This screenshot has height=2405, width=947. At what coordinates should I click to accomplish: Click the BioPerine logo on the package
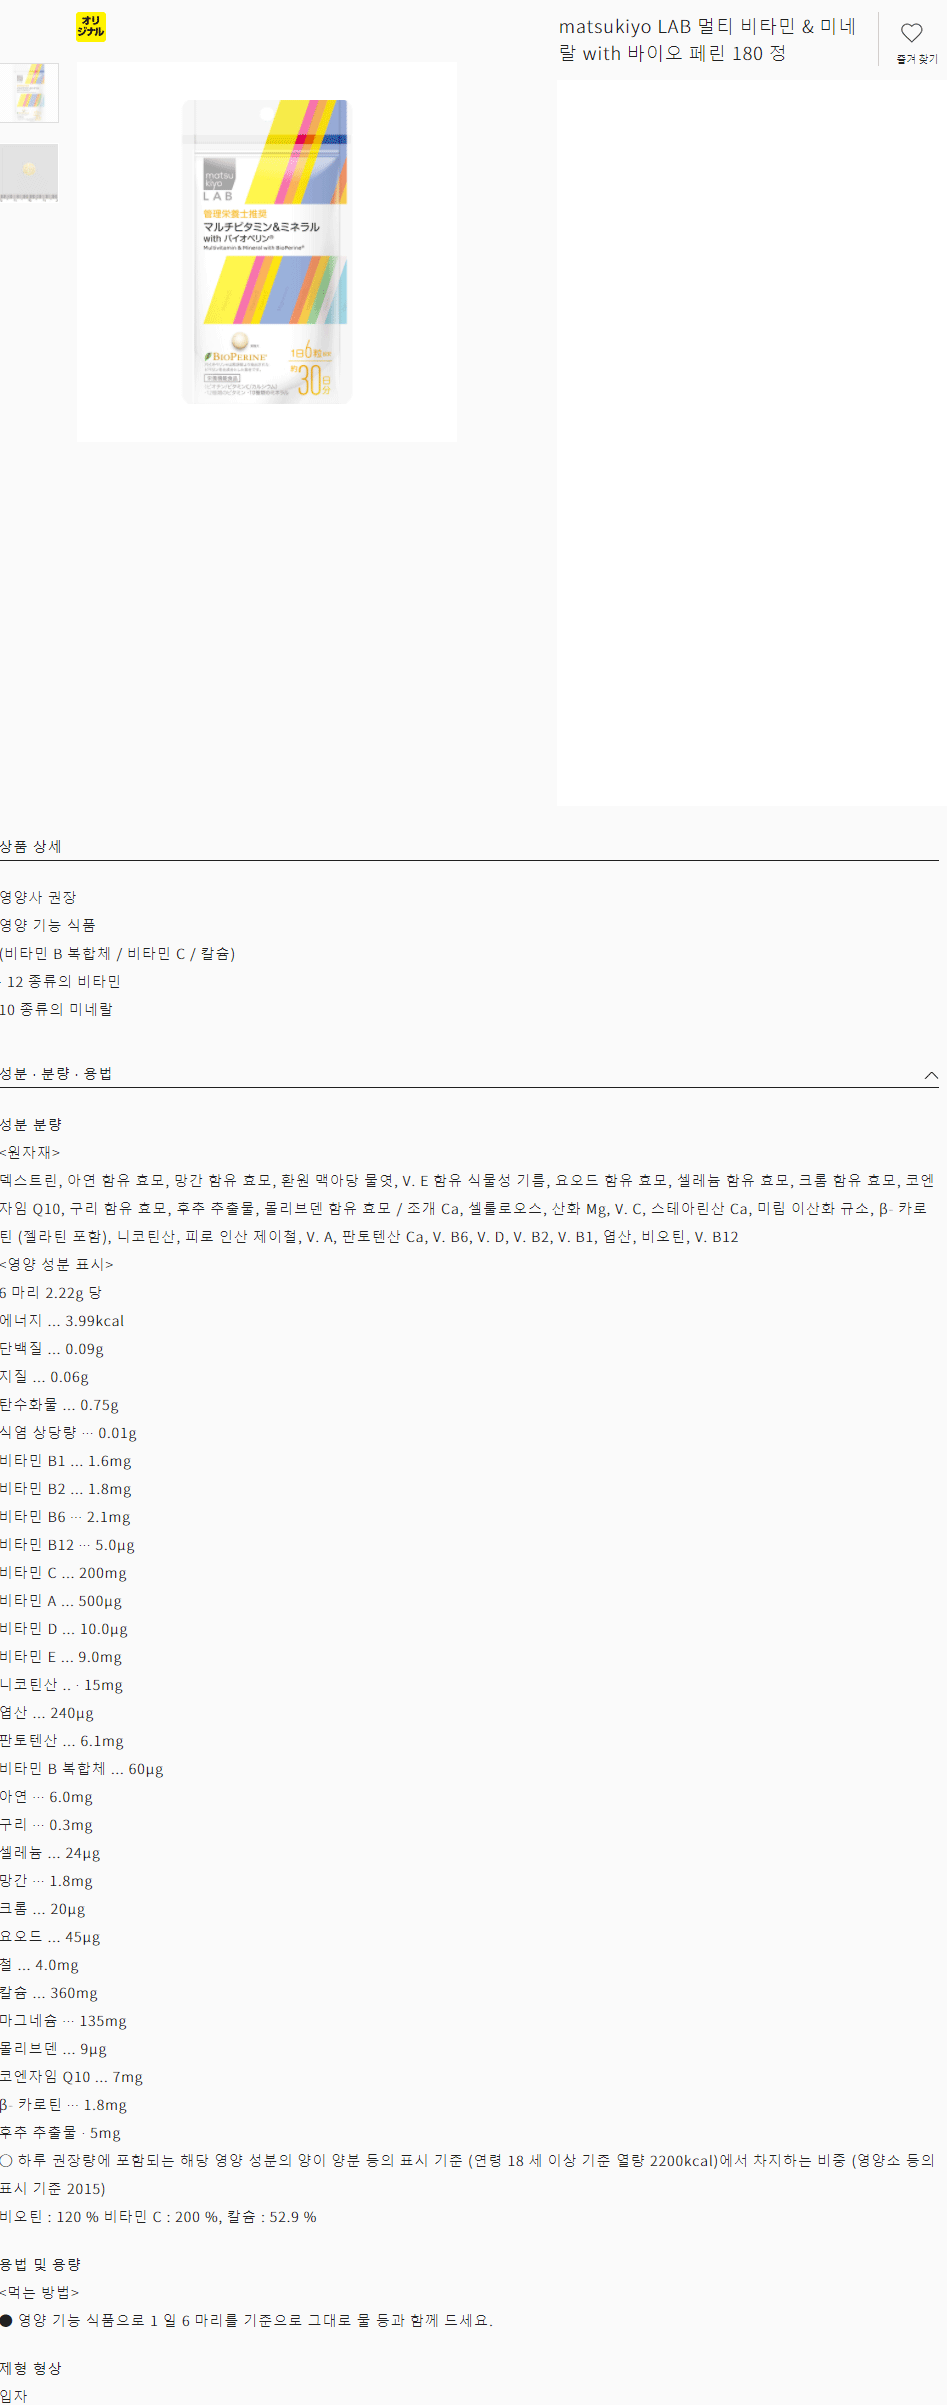coord(237,356)
